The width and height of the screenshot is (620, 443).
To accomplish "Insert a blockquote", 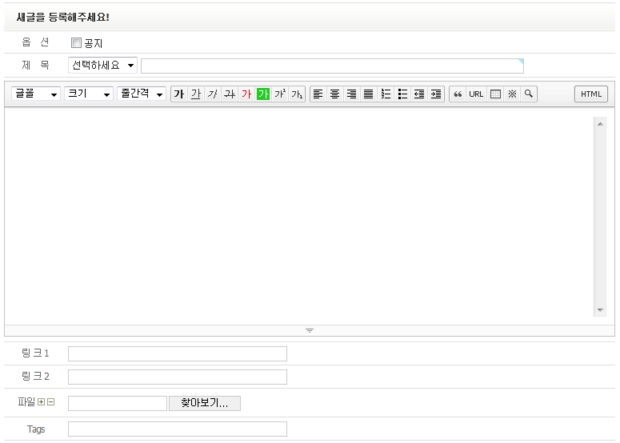I will (x=458, y=93).
